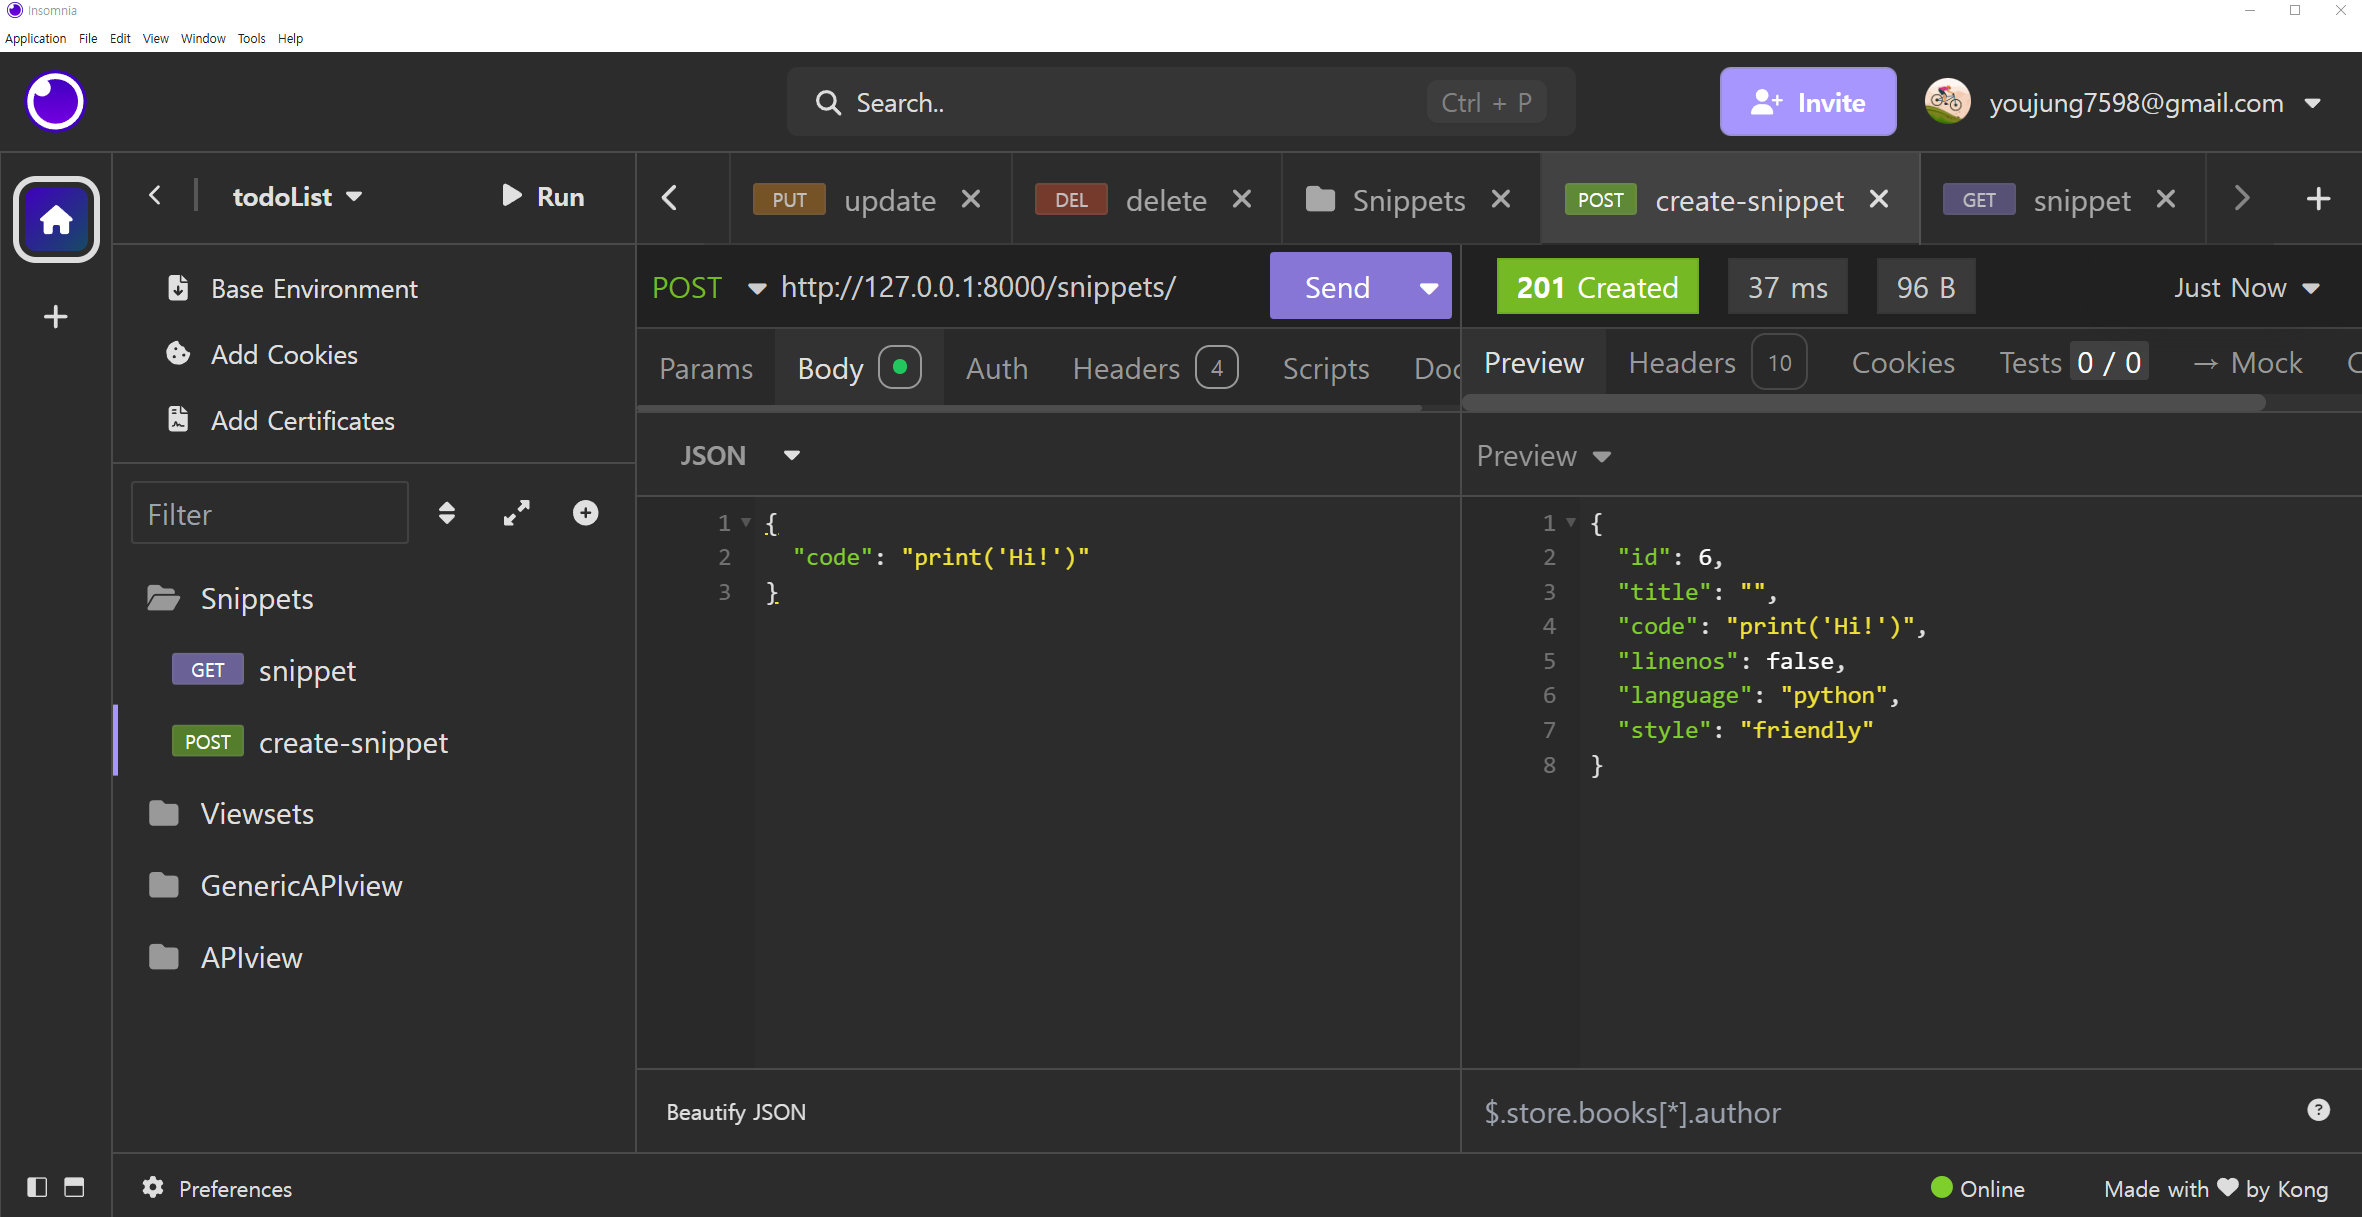The width and height of the screenshot is (2362, 1217).
Task: Switch to the Auth tab
Action: click(x=996, y=368)
